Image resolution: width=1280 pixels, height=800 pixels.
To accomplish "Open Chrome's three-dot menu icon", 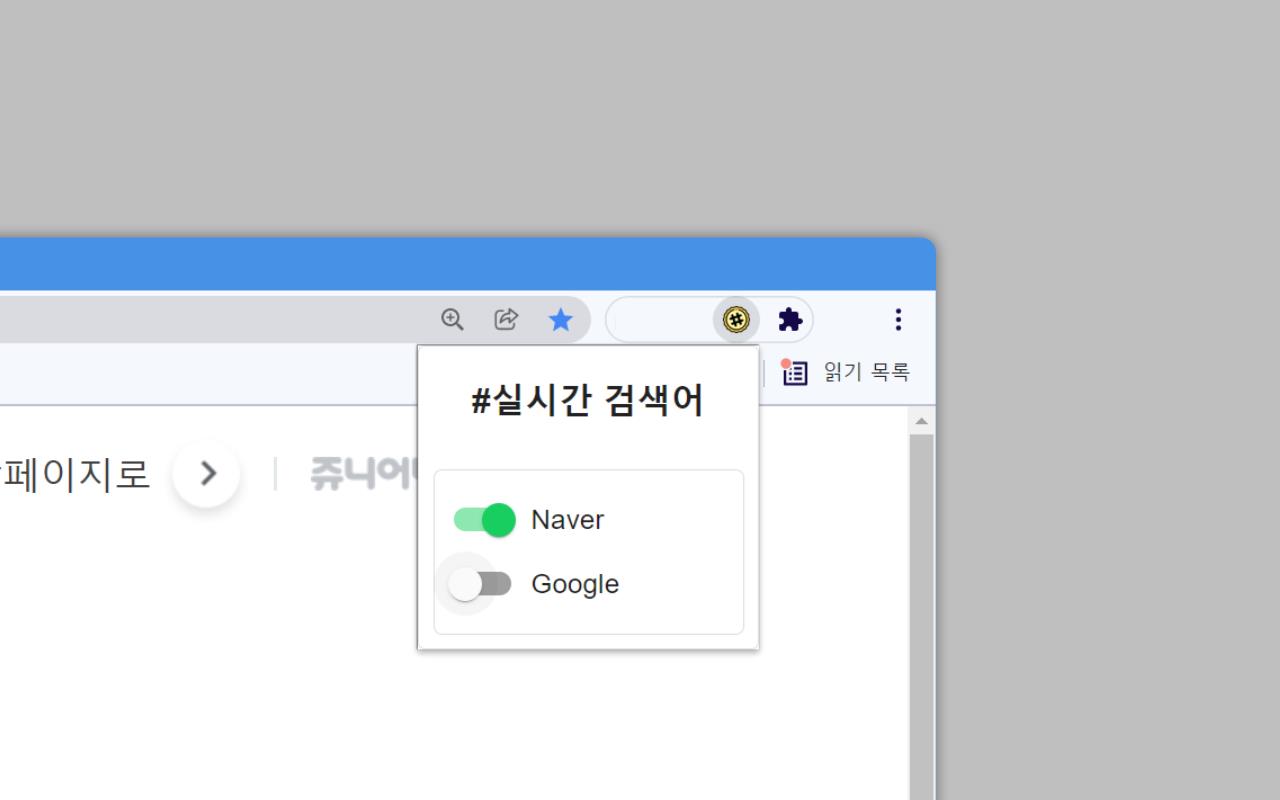I will 898,319.
